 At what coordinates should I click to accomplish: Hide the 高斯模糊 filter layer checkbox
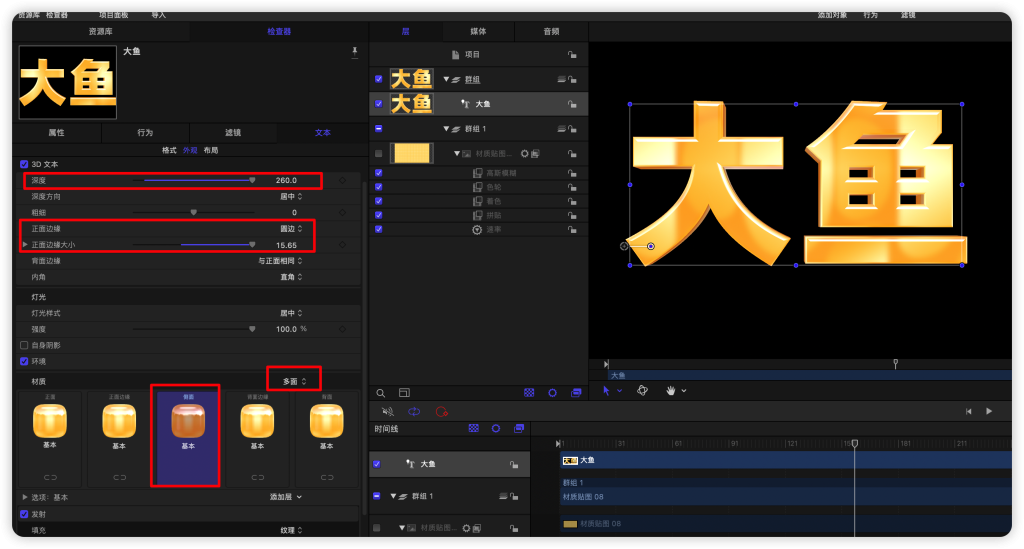378,173
